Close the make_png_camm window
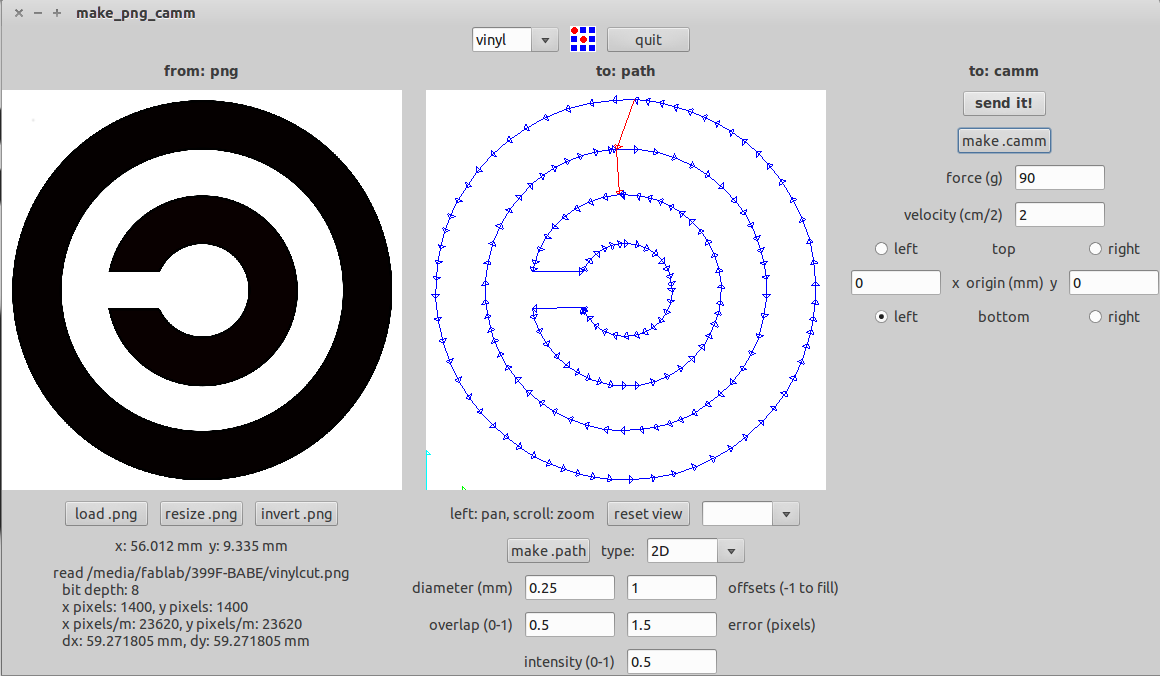This screenshot has width=1160, height=676. (x=19, y=13)
